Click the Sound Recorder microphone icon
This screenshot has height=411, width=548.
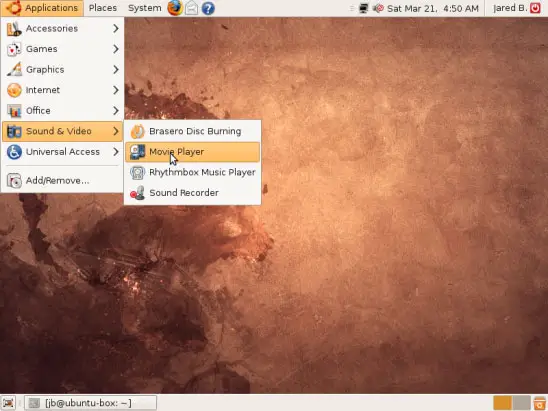coord(137,193)
